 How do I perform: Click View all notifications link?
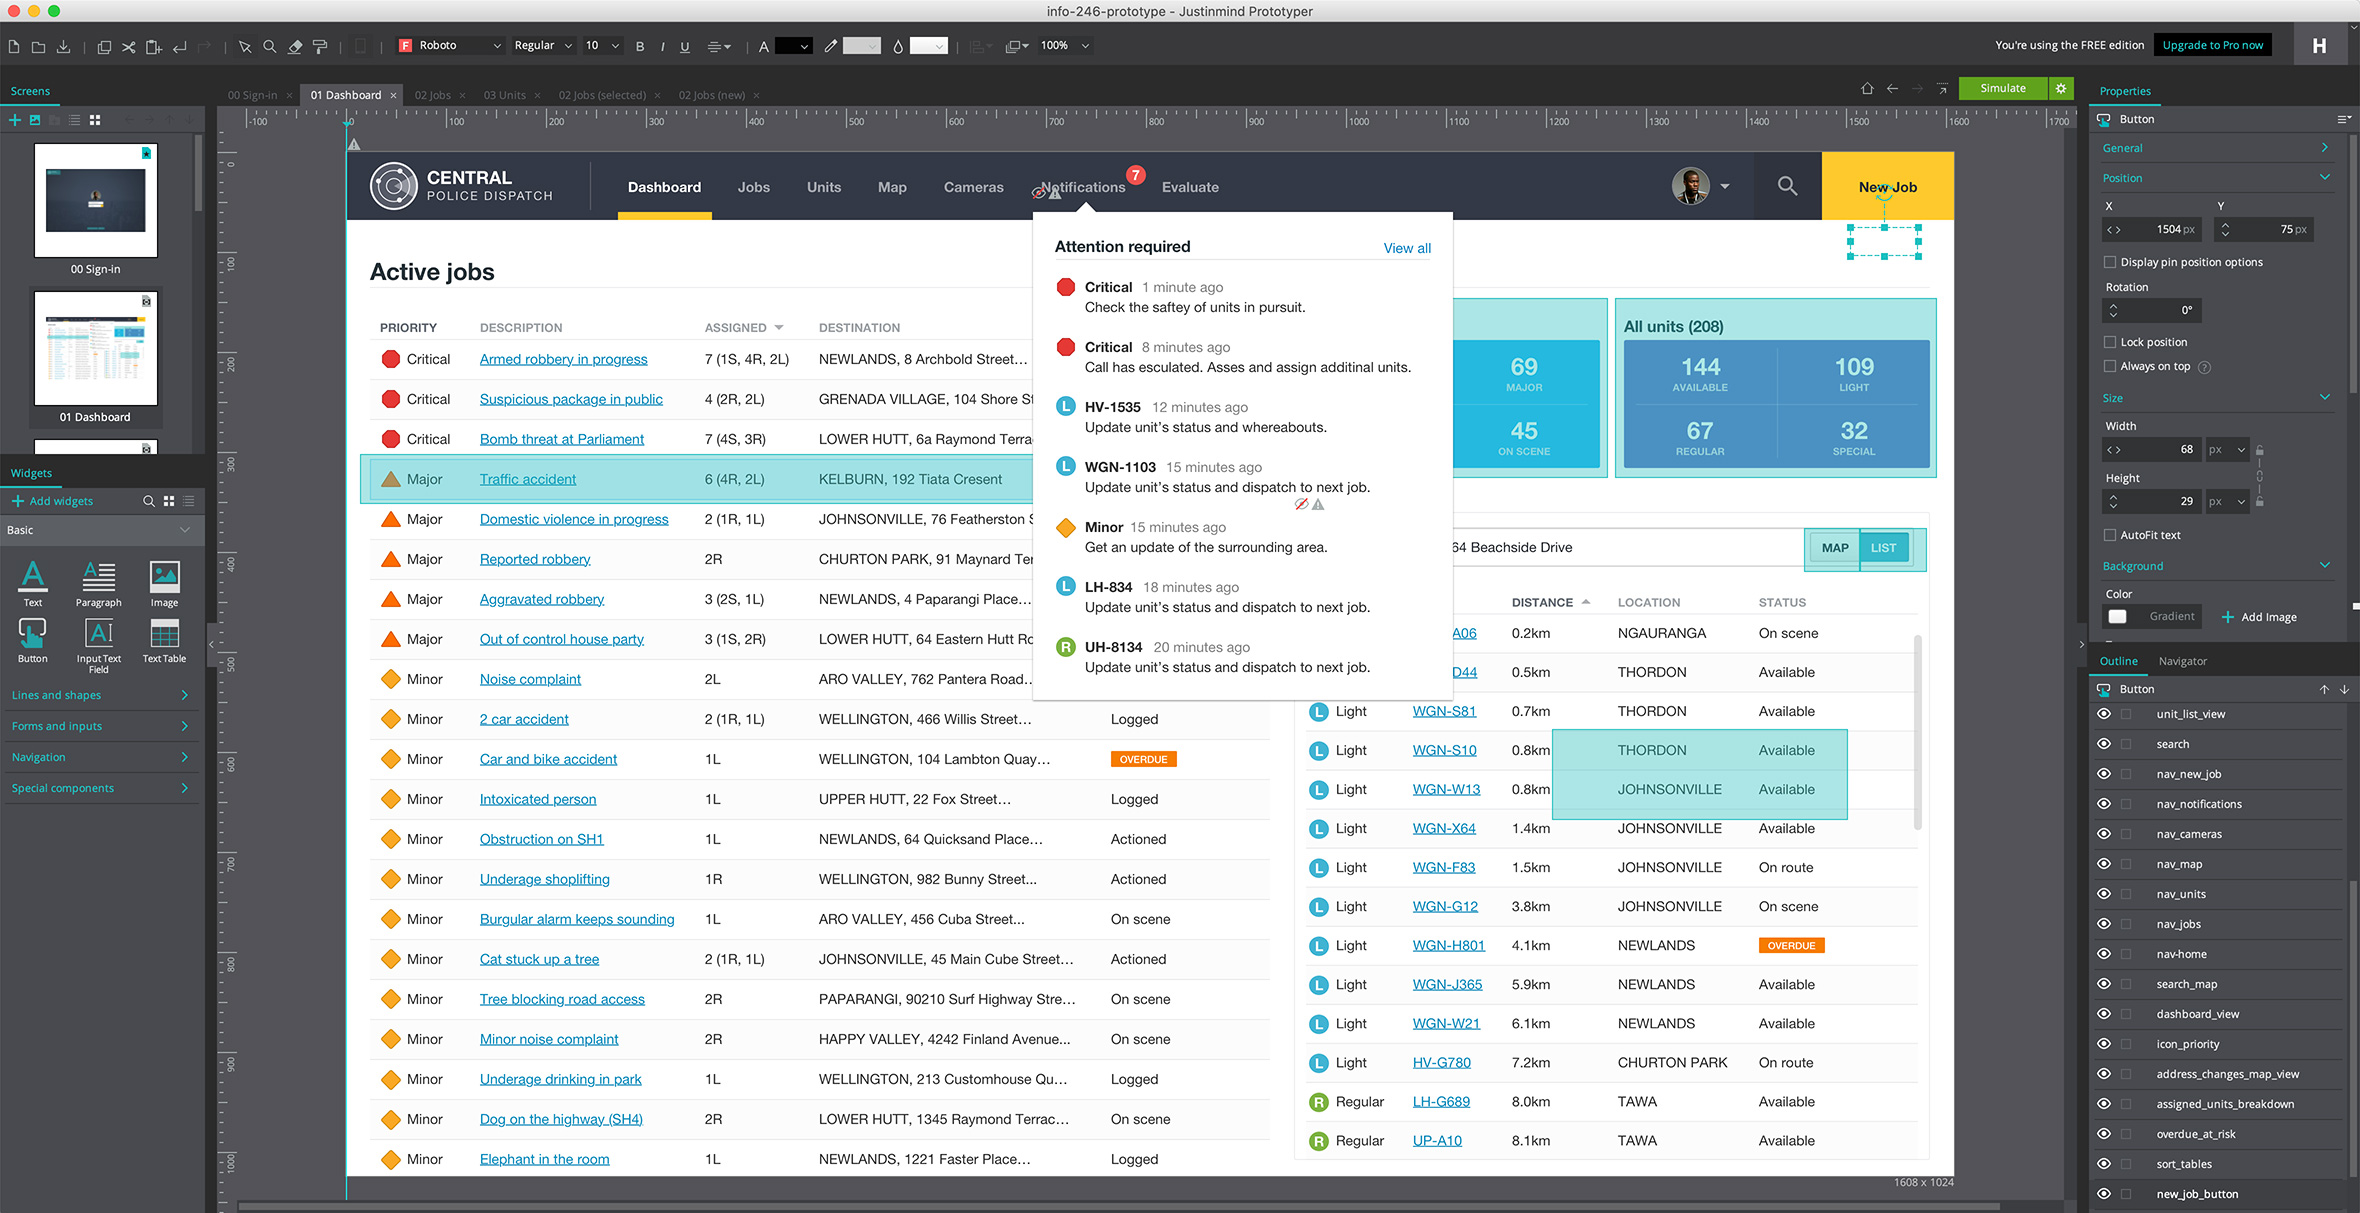[1406, 246]
